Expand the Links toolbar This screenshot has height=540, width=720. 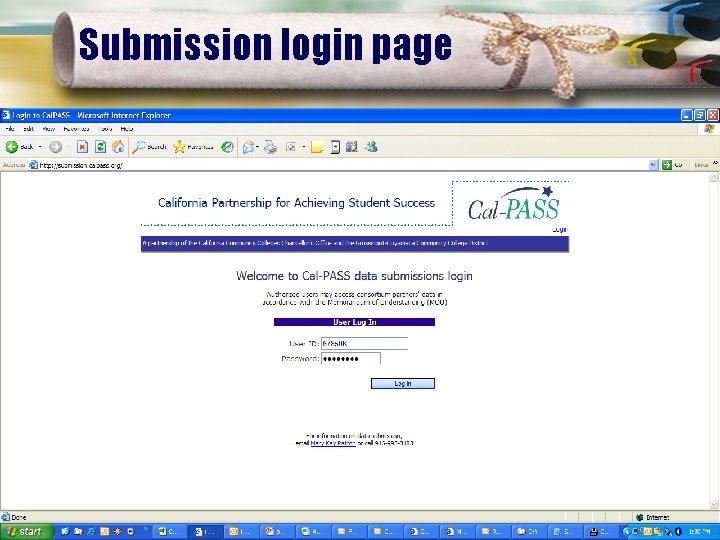[715, 163]
